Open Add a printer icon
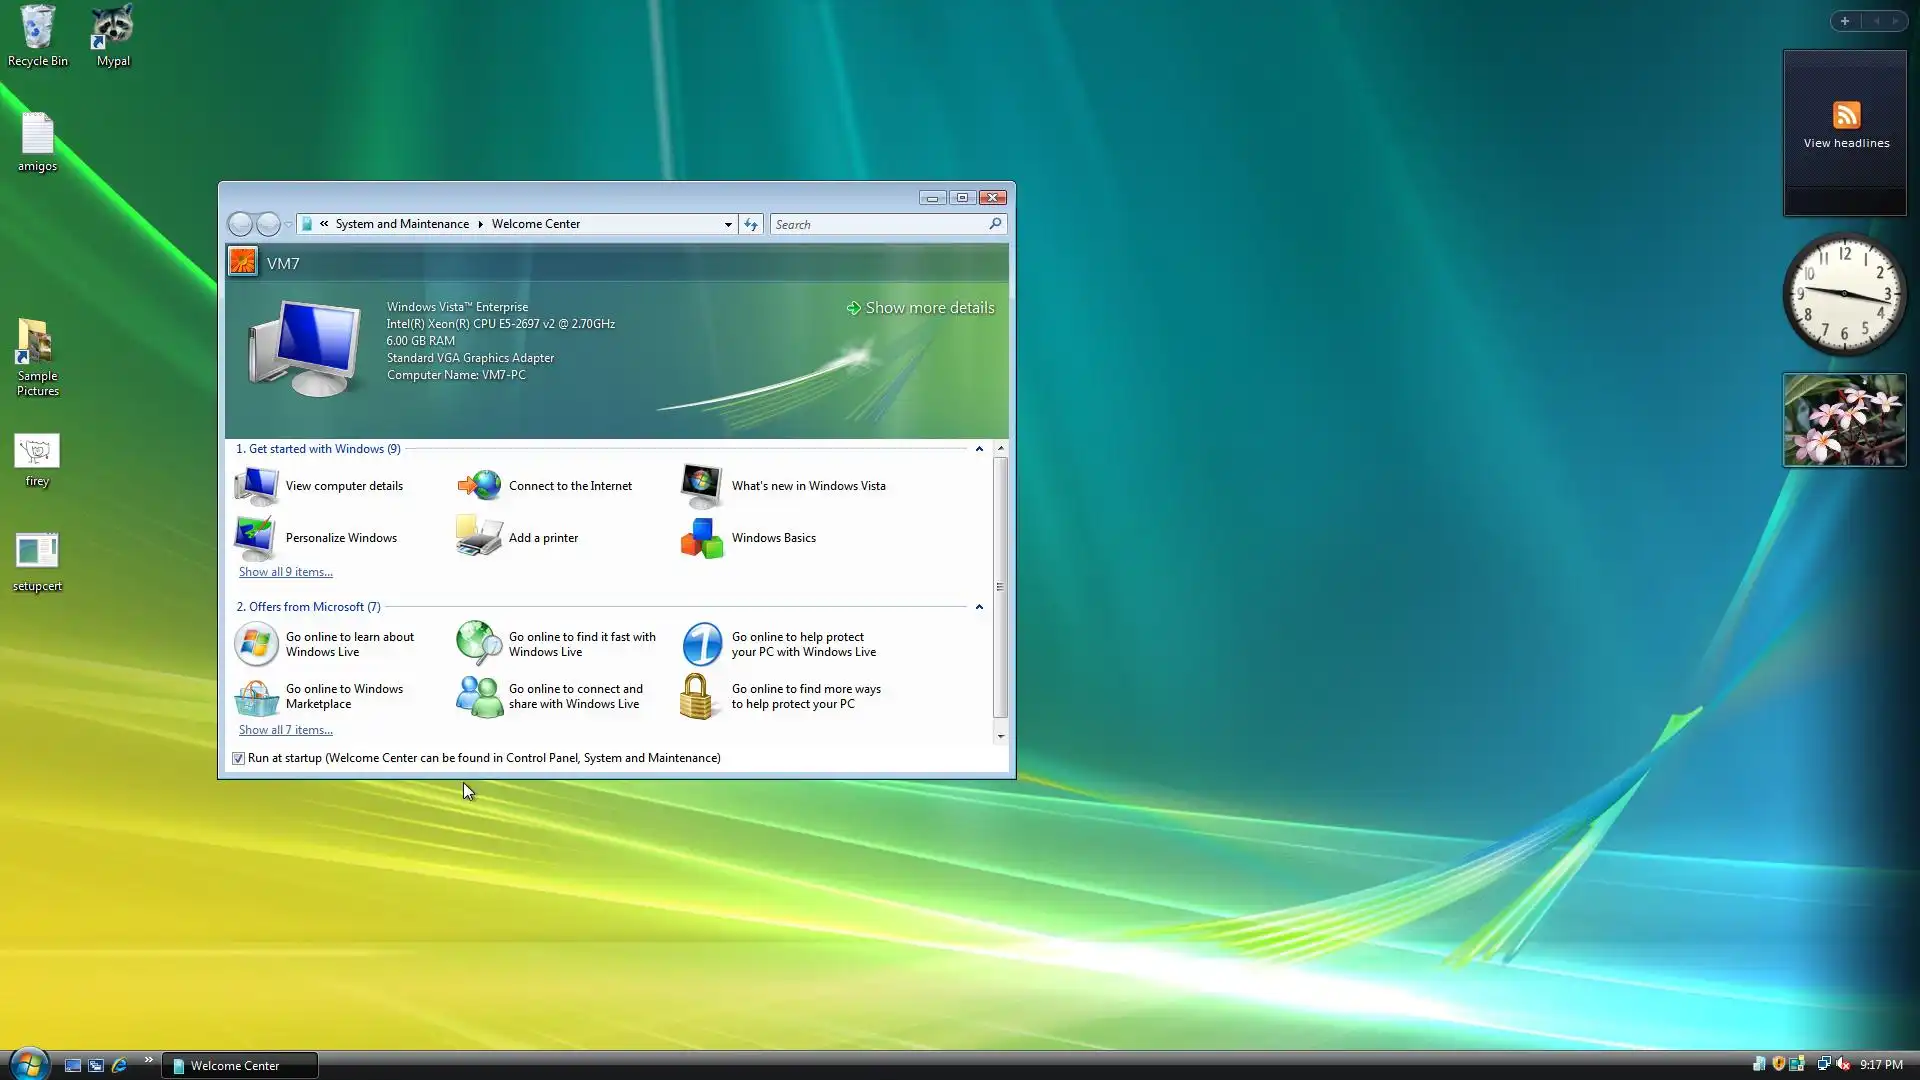The height and width of the screenshot is (1080, 1920). pyautogui.click(x=479, y=537)
